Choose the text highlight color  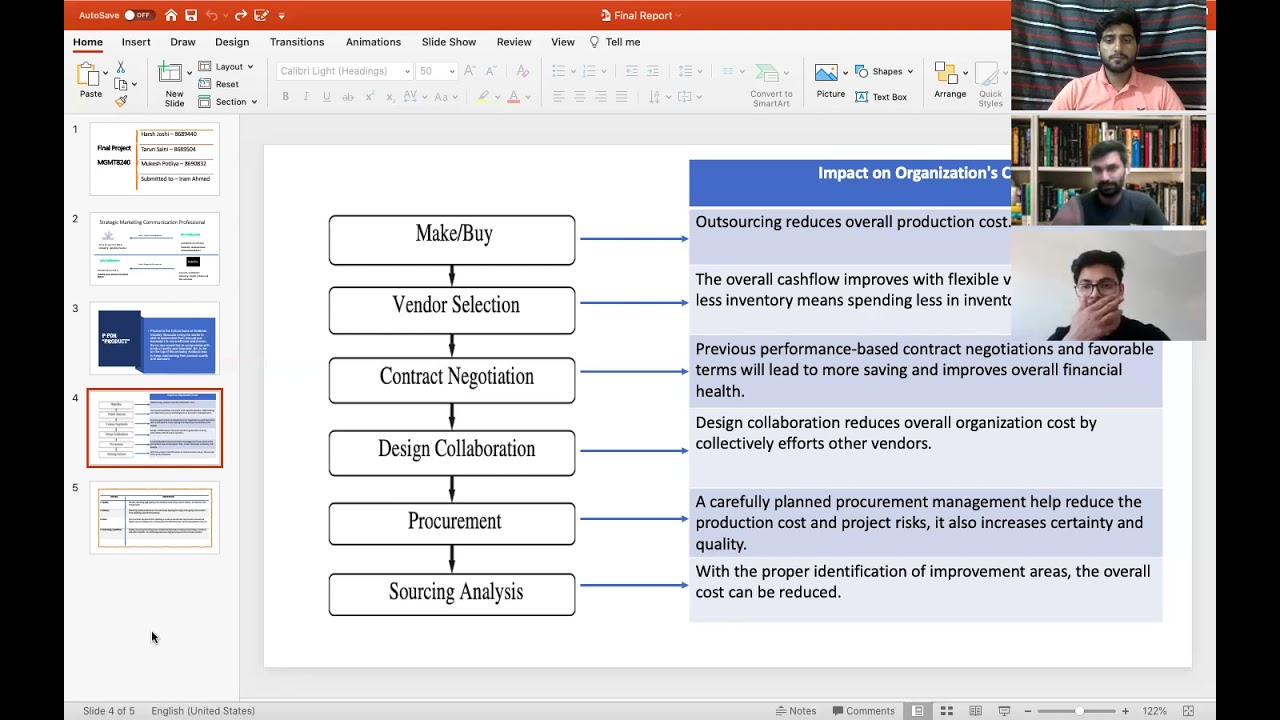[x=484, y=97]
